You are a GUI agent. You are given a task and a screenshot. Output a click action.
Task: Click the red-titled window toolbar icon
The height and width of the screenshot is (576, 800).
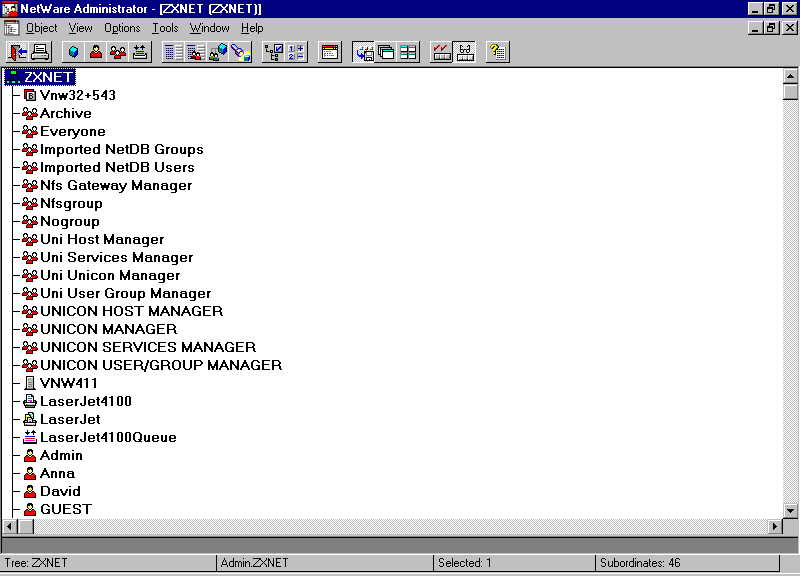[330, 52]
